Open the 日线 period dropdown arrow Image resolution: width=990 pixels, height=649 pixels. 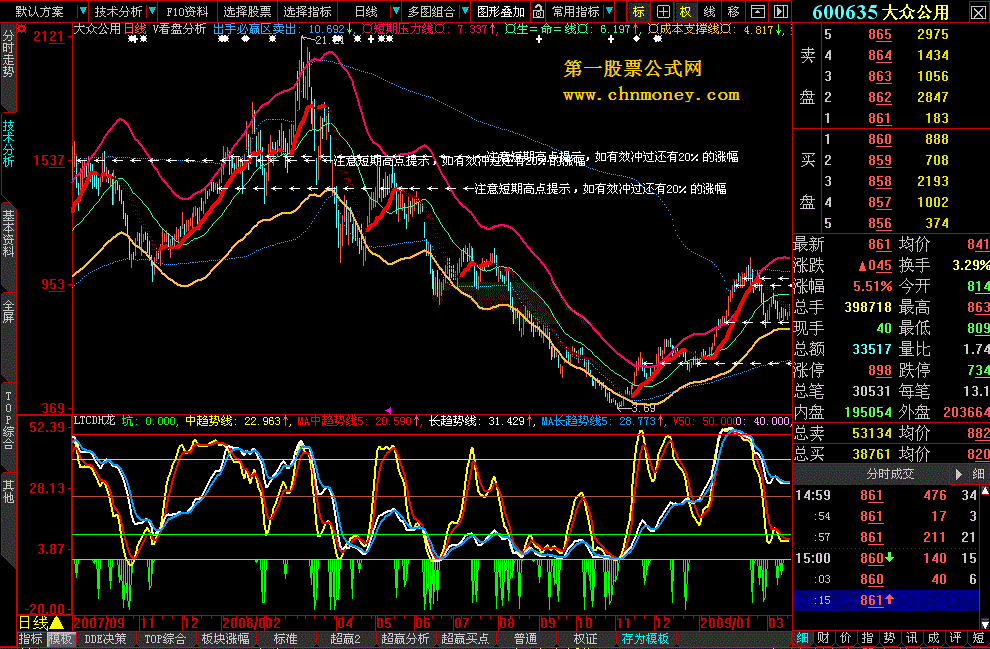tap(396, 11)
